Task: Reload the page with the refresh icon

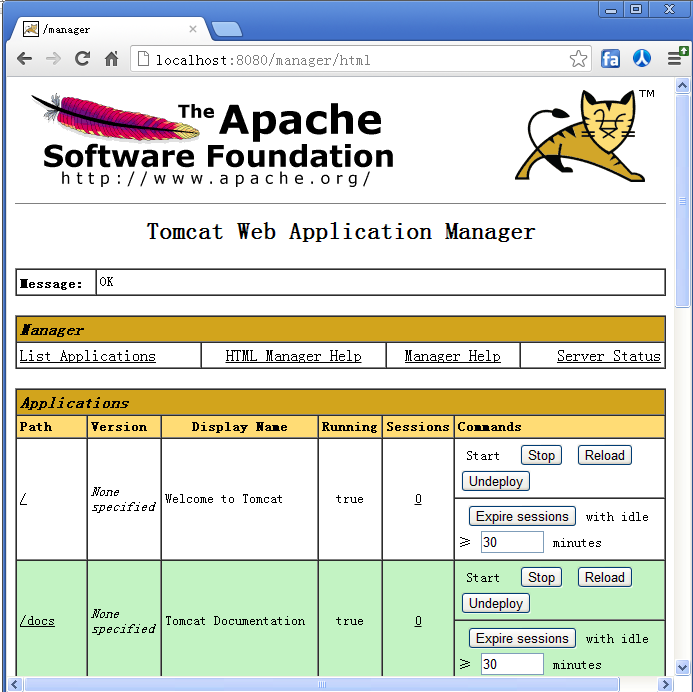Action: tap(82, 58)
